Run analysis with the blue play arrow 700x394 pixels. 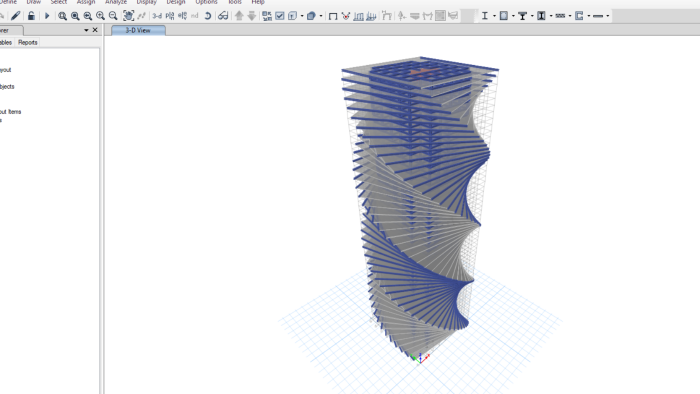tap(46, 16)
